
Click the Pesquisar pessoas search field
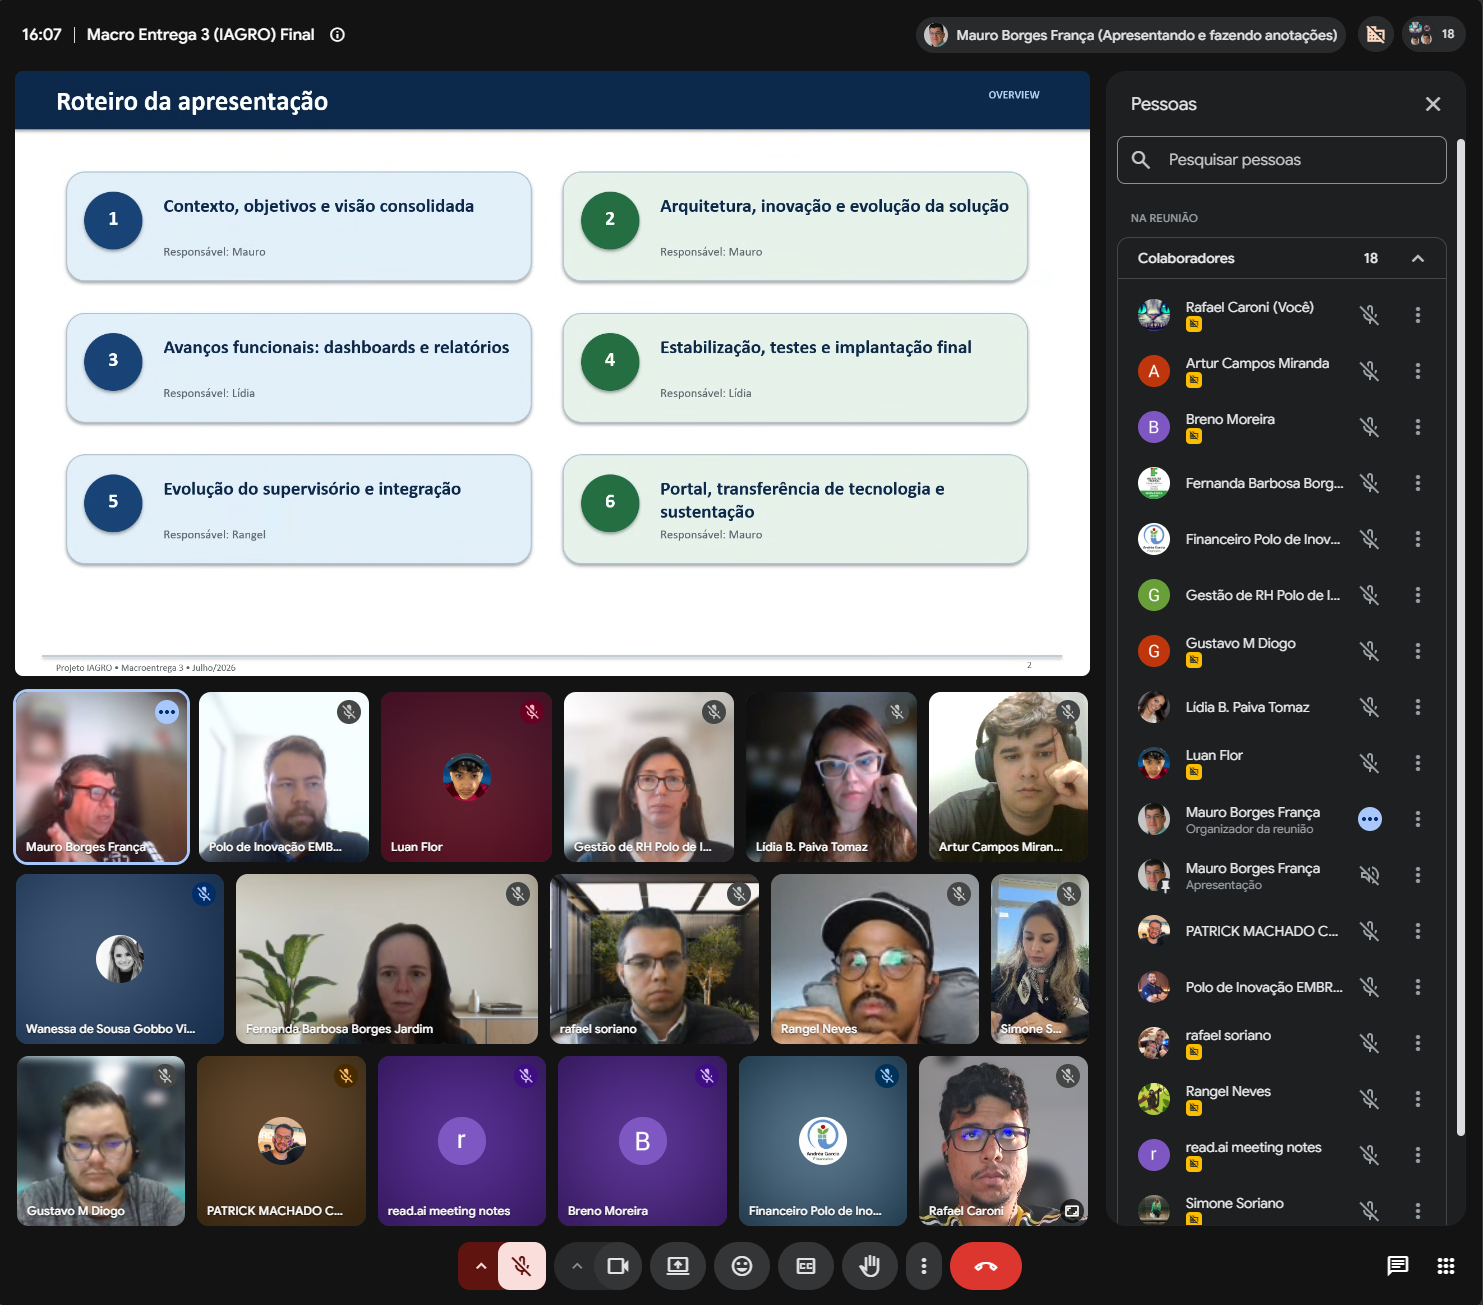(1282, 160)
